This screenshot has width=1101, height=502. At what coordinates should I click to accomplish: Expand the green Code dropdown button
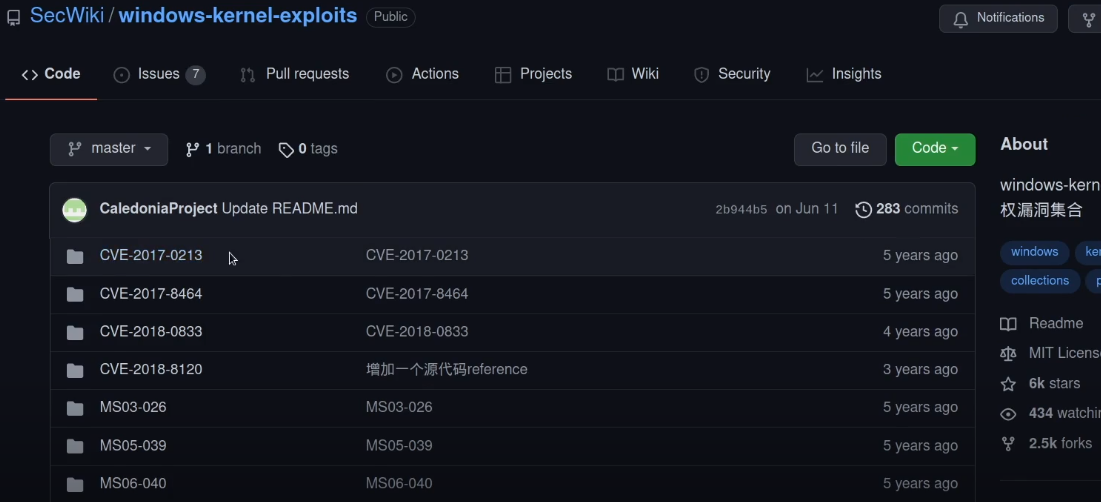935,149
